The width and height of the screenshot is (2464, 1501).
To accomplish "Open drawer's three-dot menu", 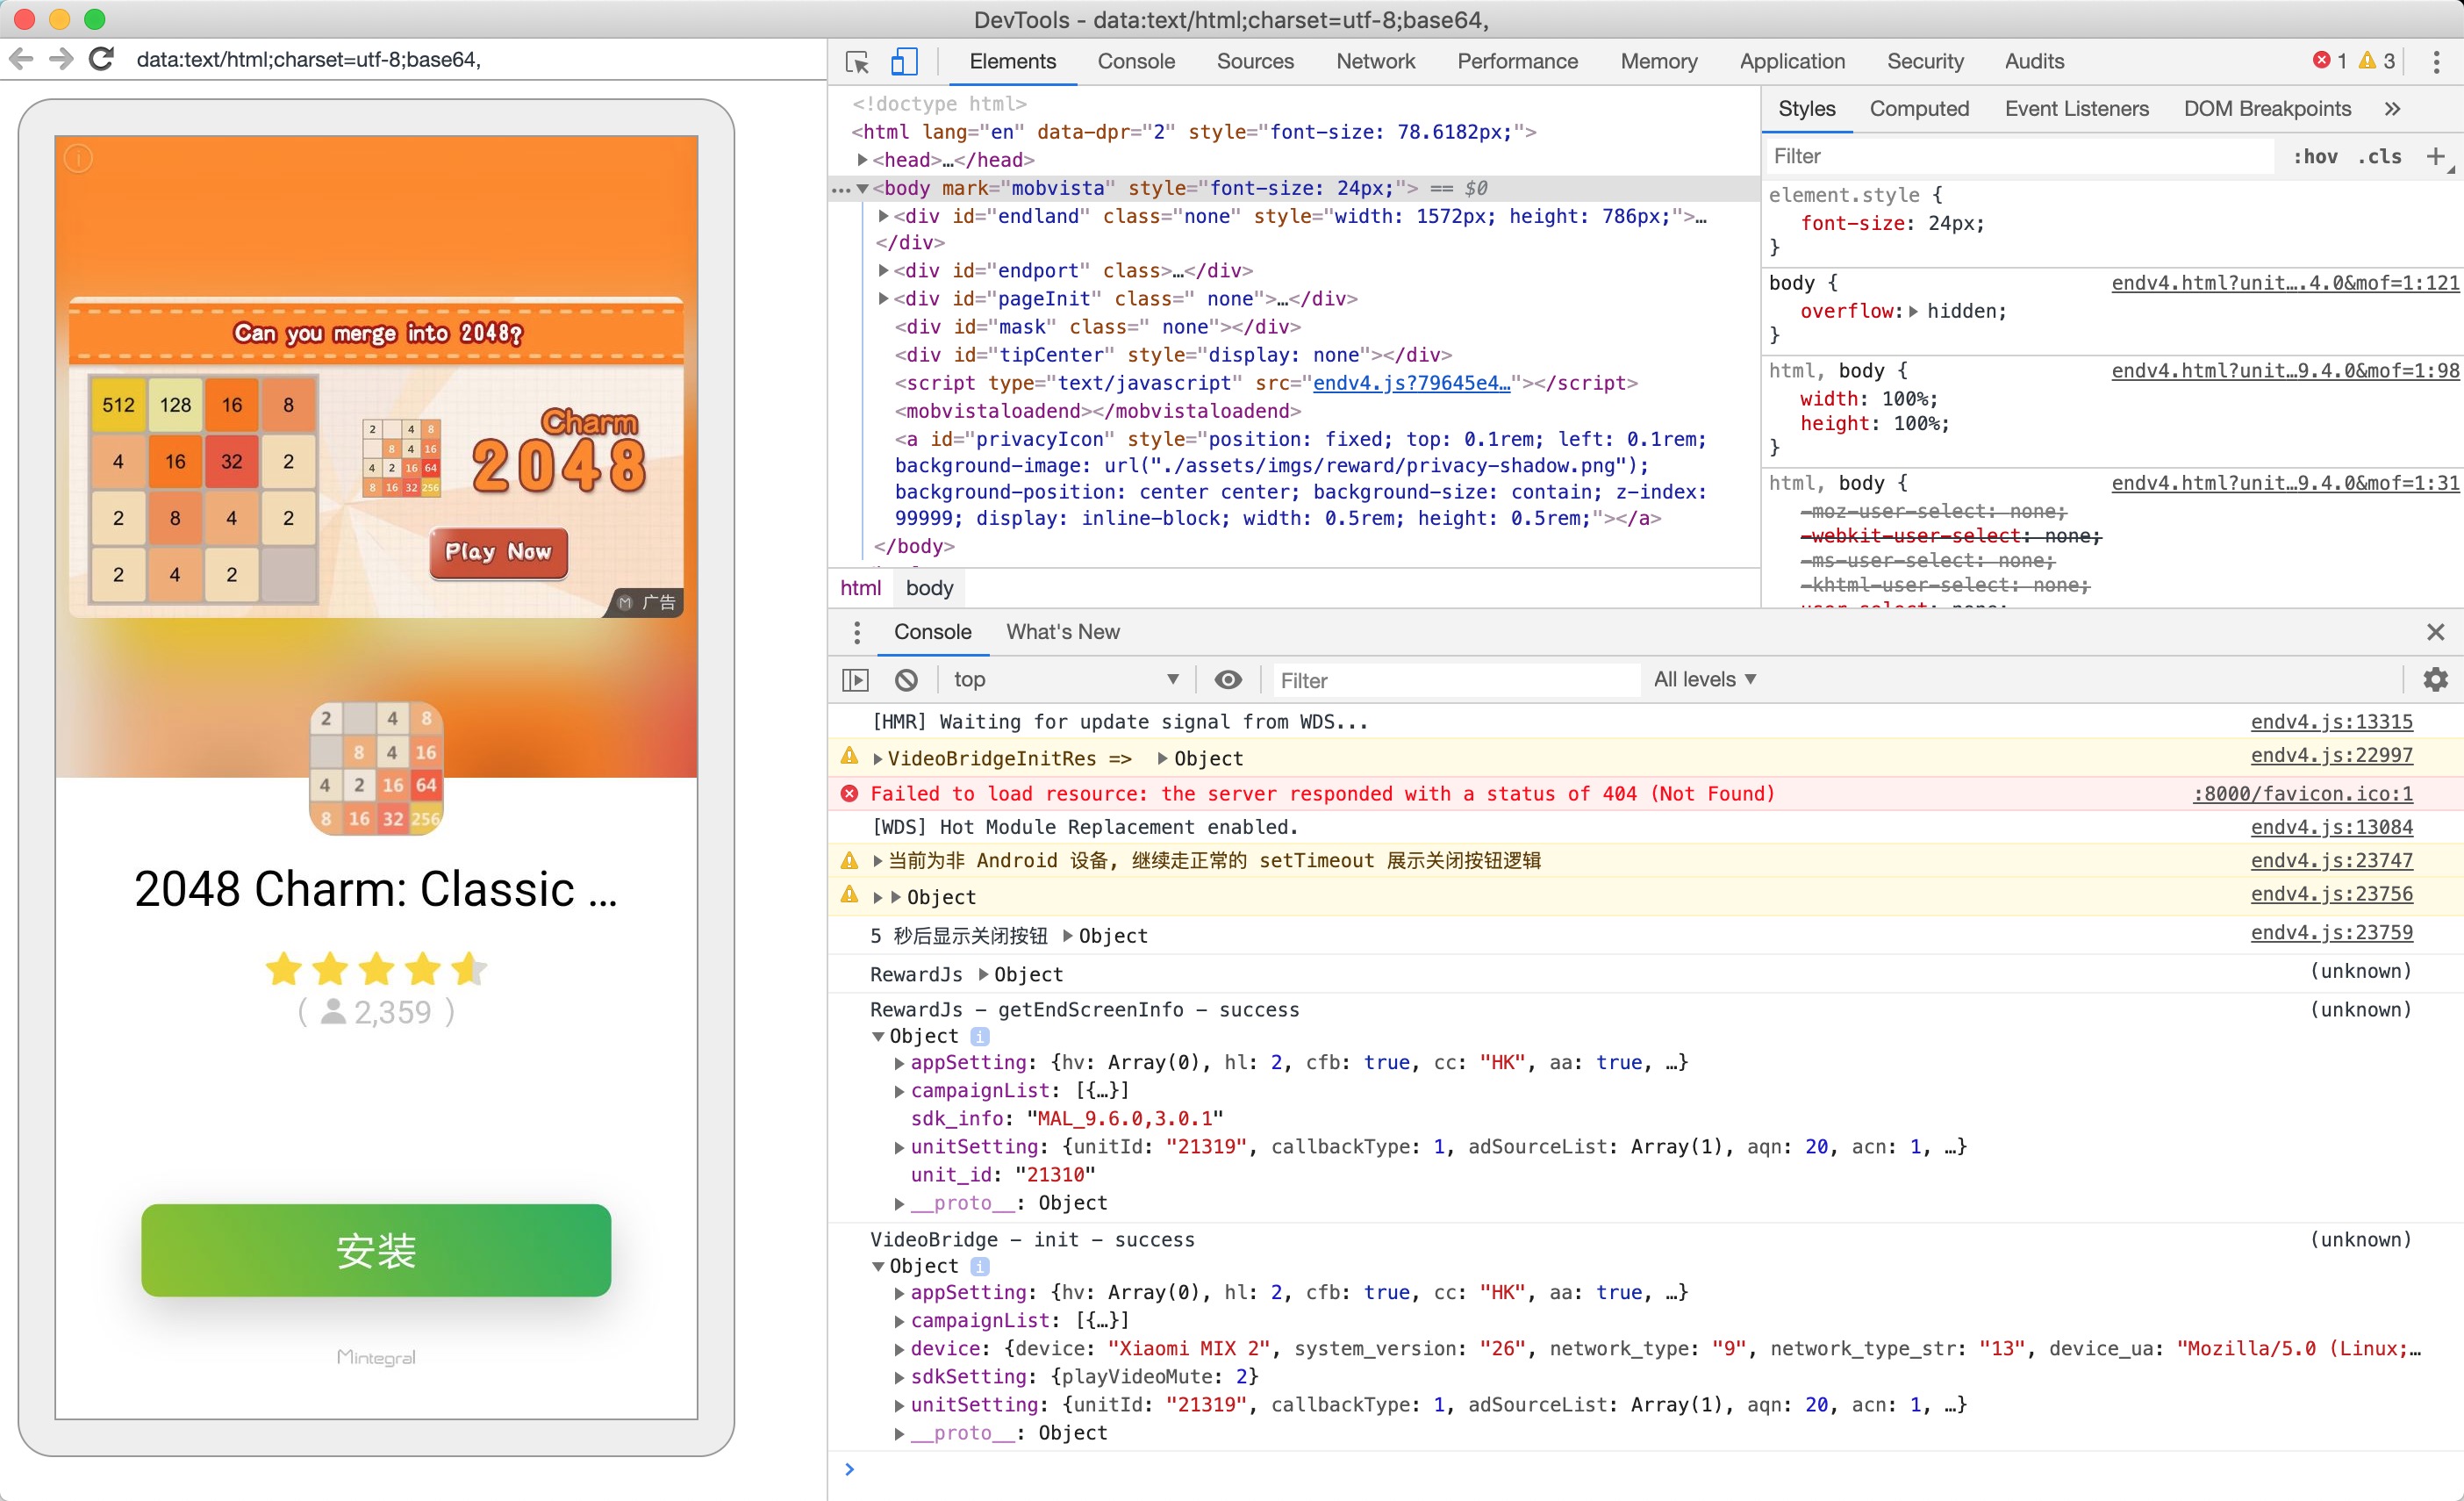I will point(856,632).
